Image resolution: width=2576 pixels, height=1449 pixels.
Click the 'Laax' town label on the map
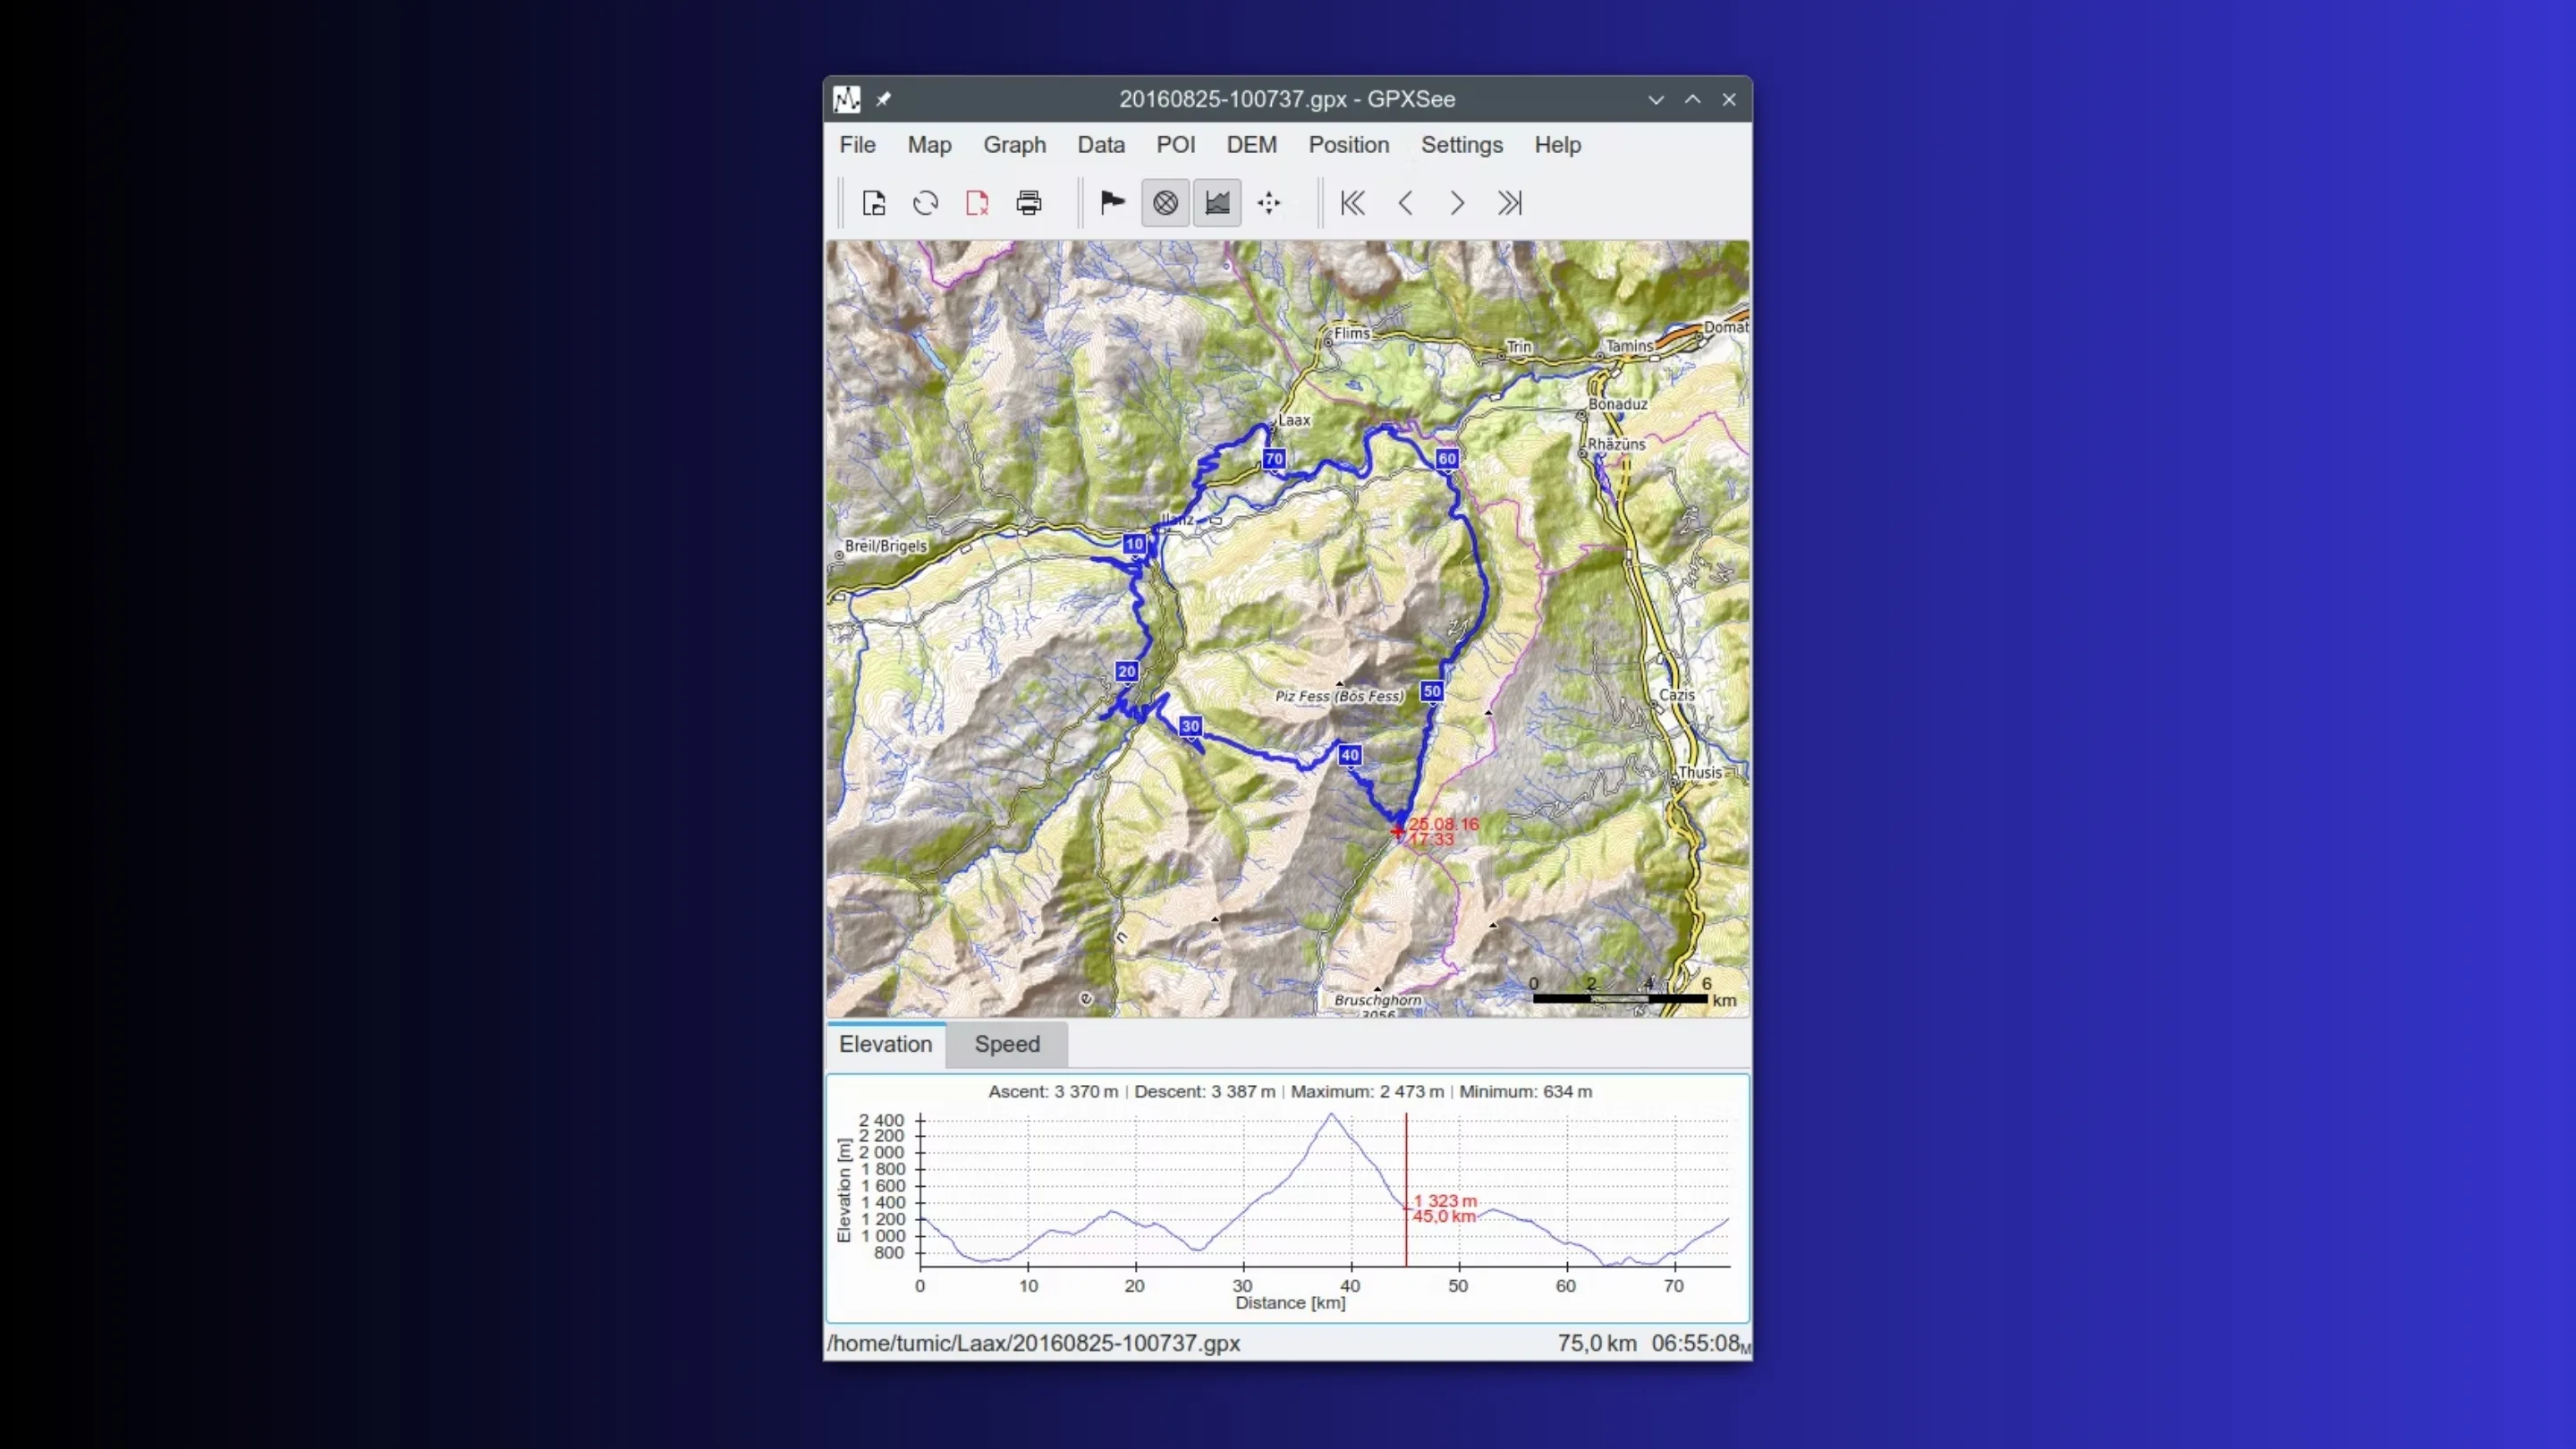[1294, 420]
